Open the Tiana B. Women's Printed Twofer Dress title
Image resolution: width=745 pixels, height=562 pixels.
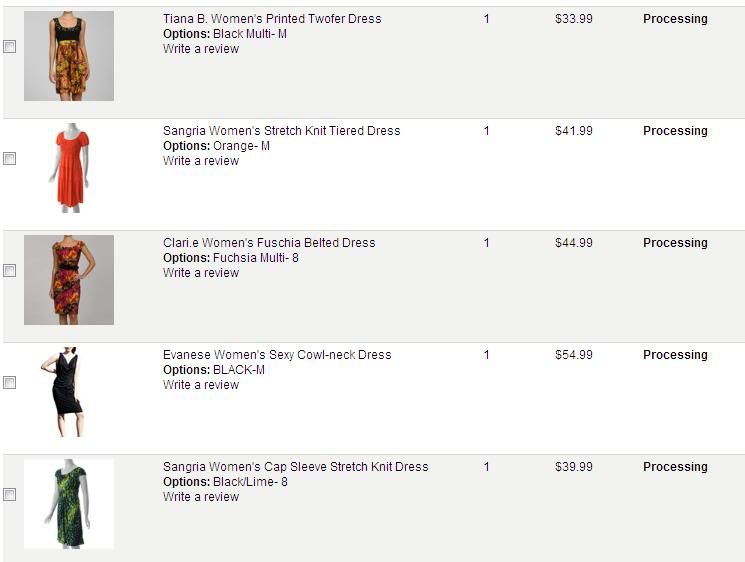click(272, 19)
